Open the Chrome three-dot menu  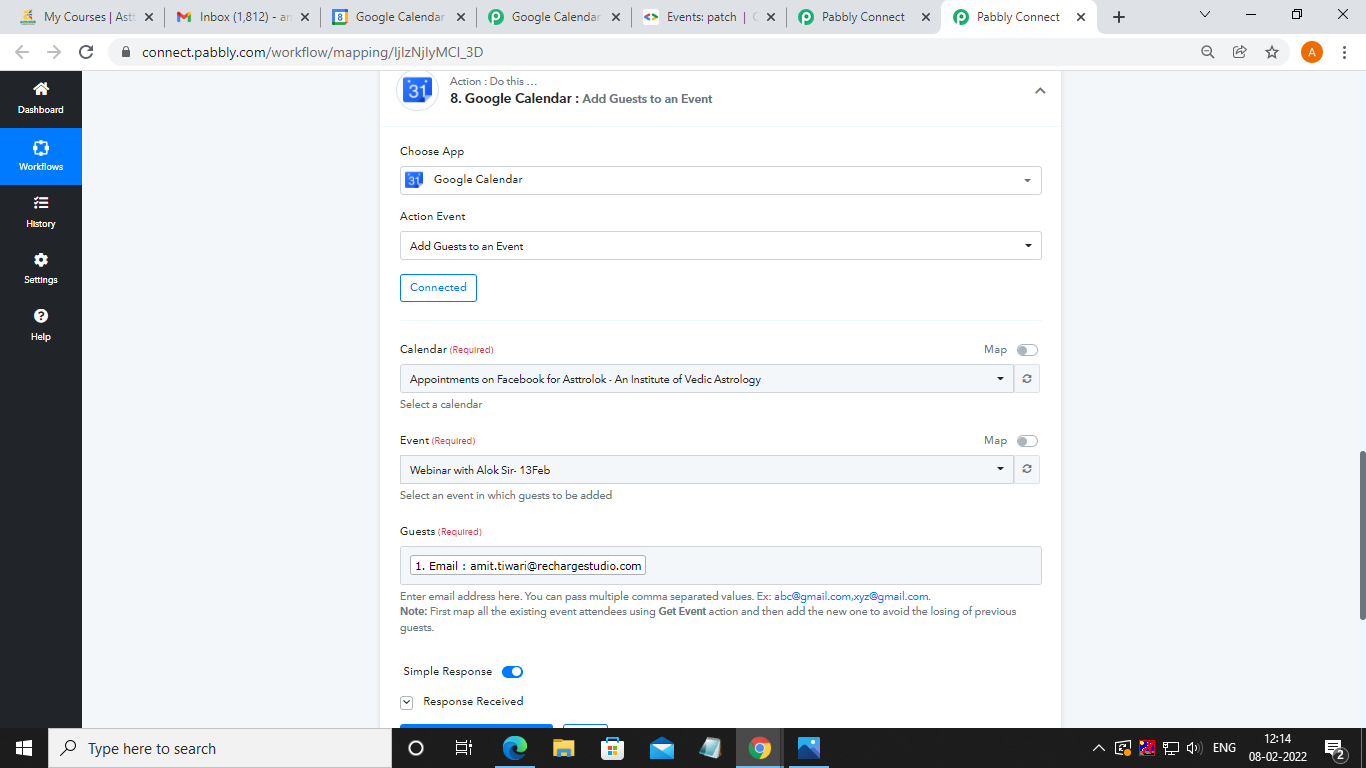coord(1345,52)
